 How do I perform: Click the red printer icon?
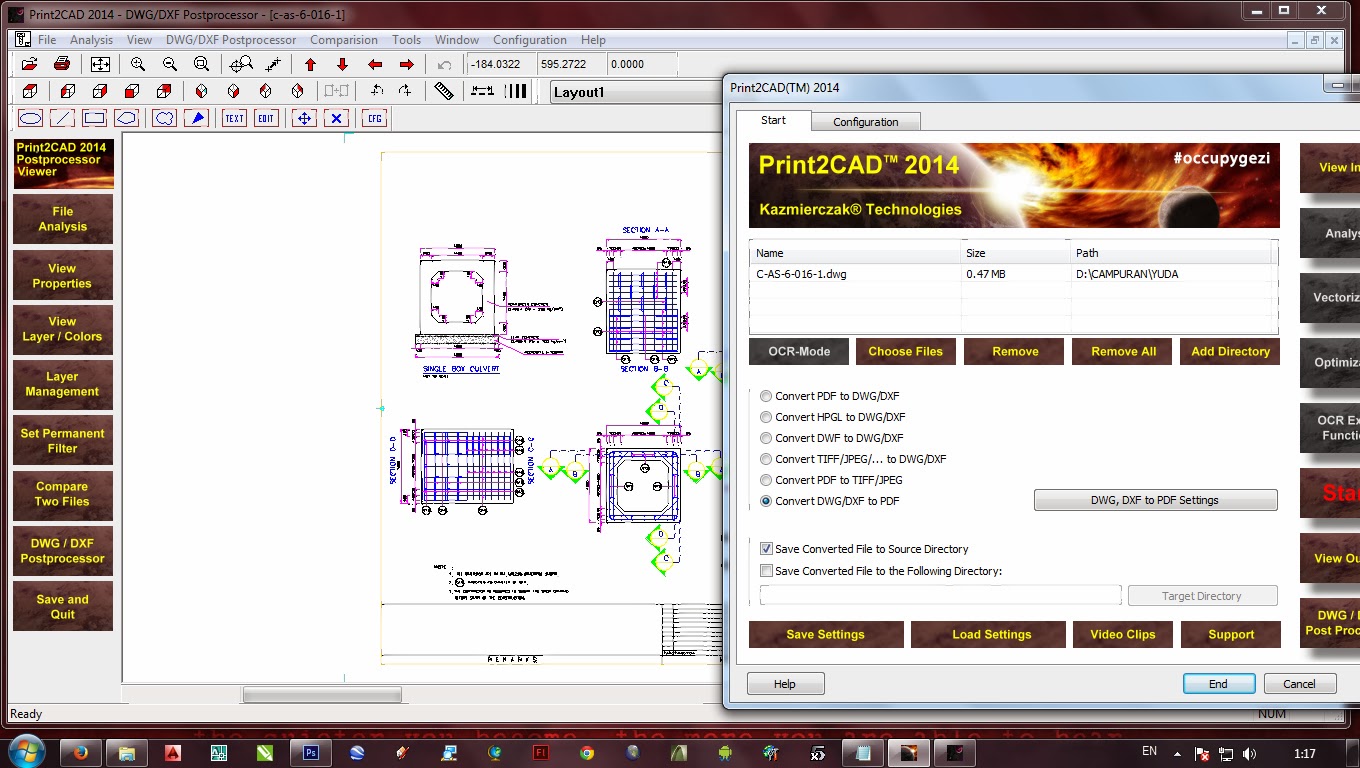(62, 64)
